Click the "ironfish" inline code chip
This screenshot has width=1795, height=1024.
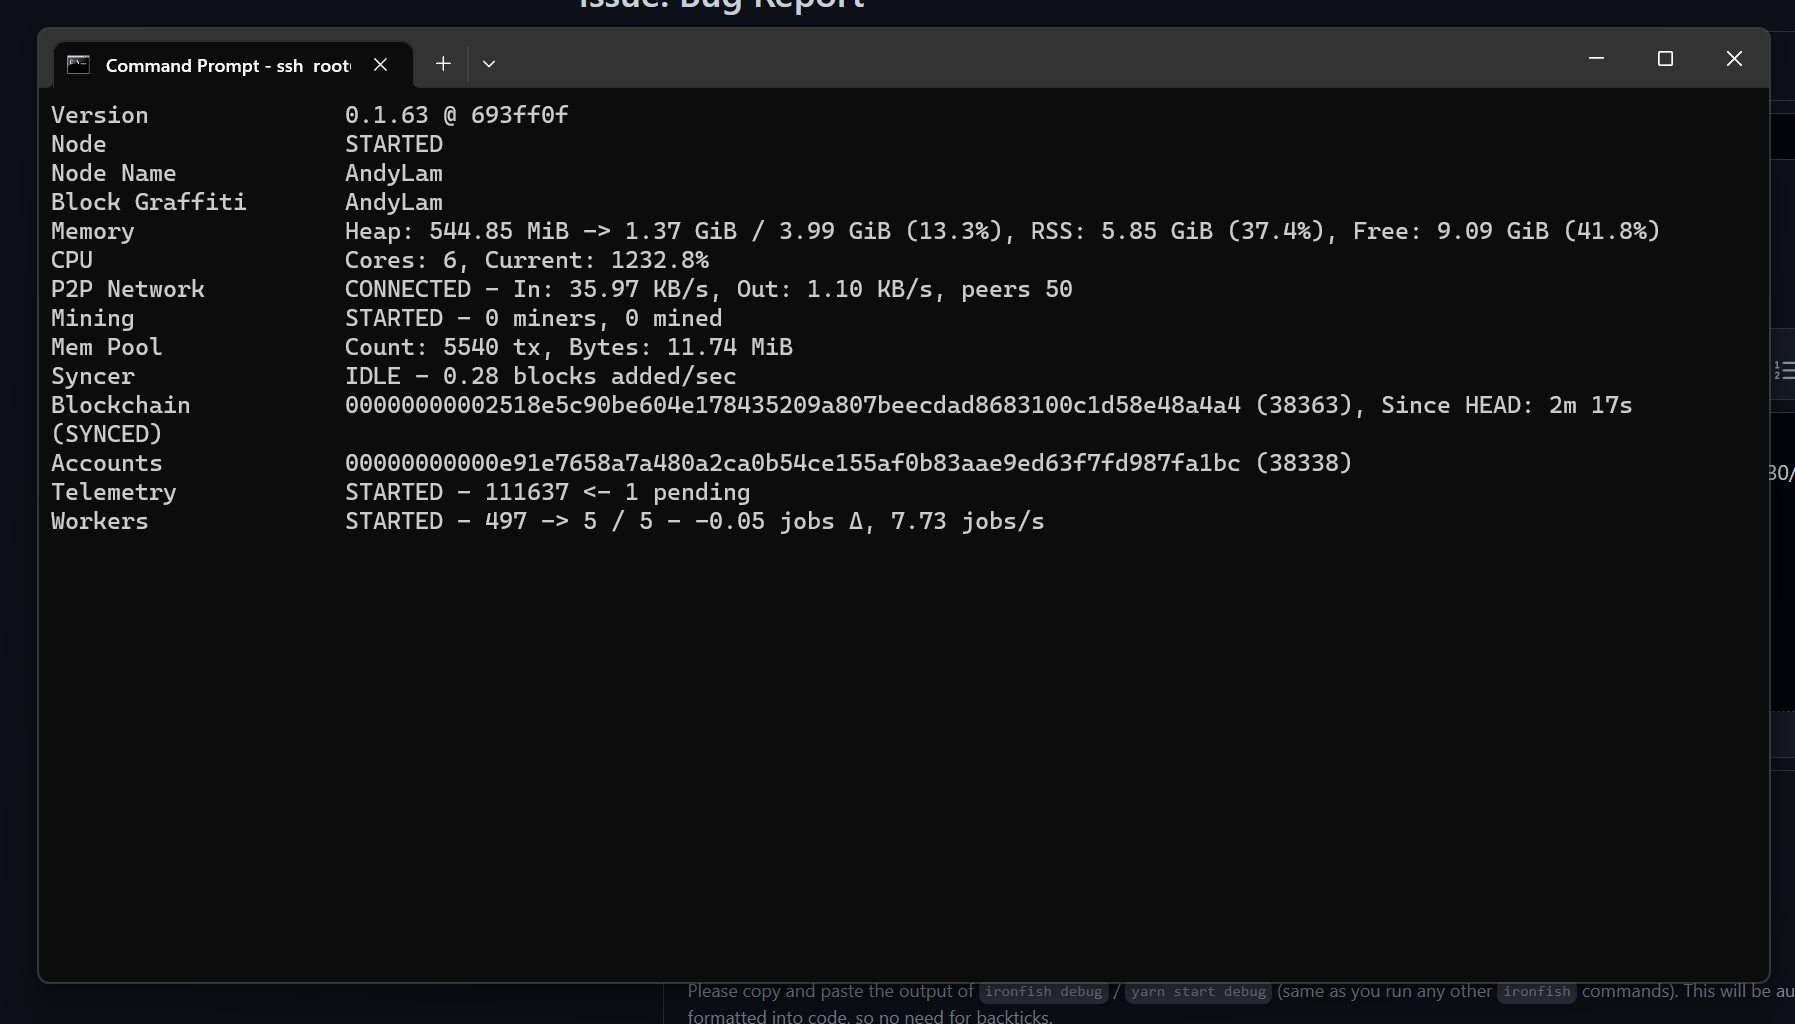coord(1537,992)
